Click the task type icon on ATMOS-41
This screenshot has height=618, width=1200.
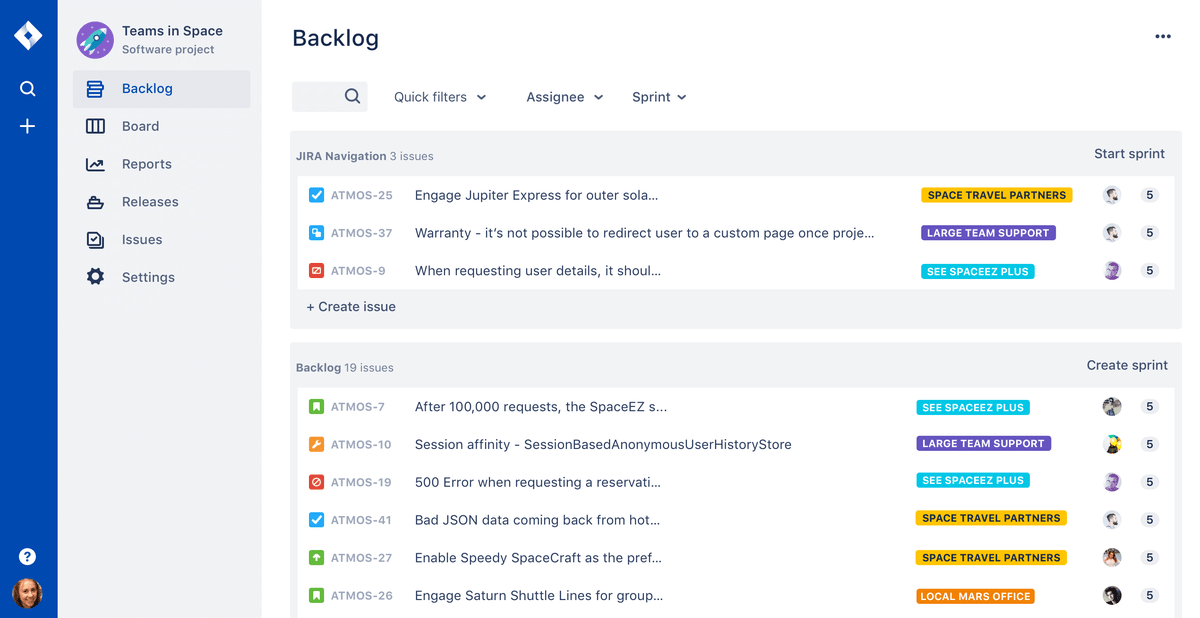316,519
